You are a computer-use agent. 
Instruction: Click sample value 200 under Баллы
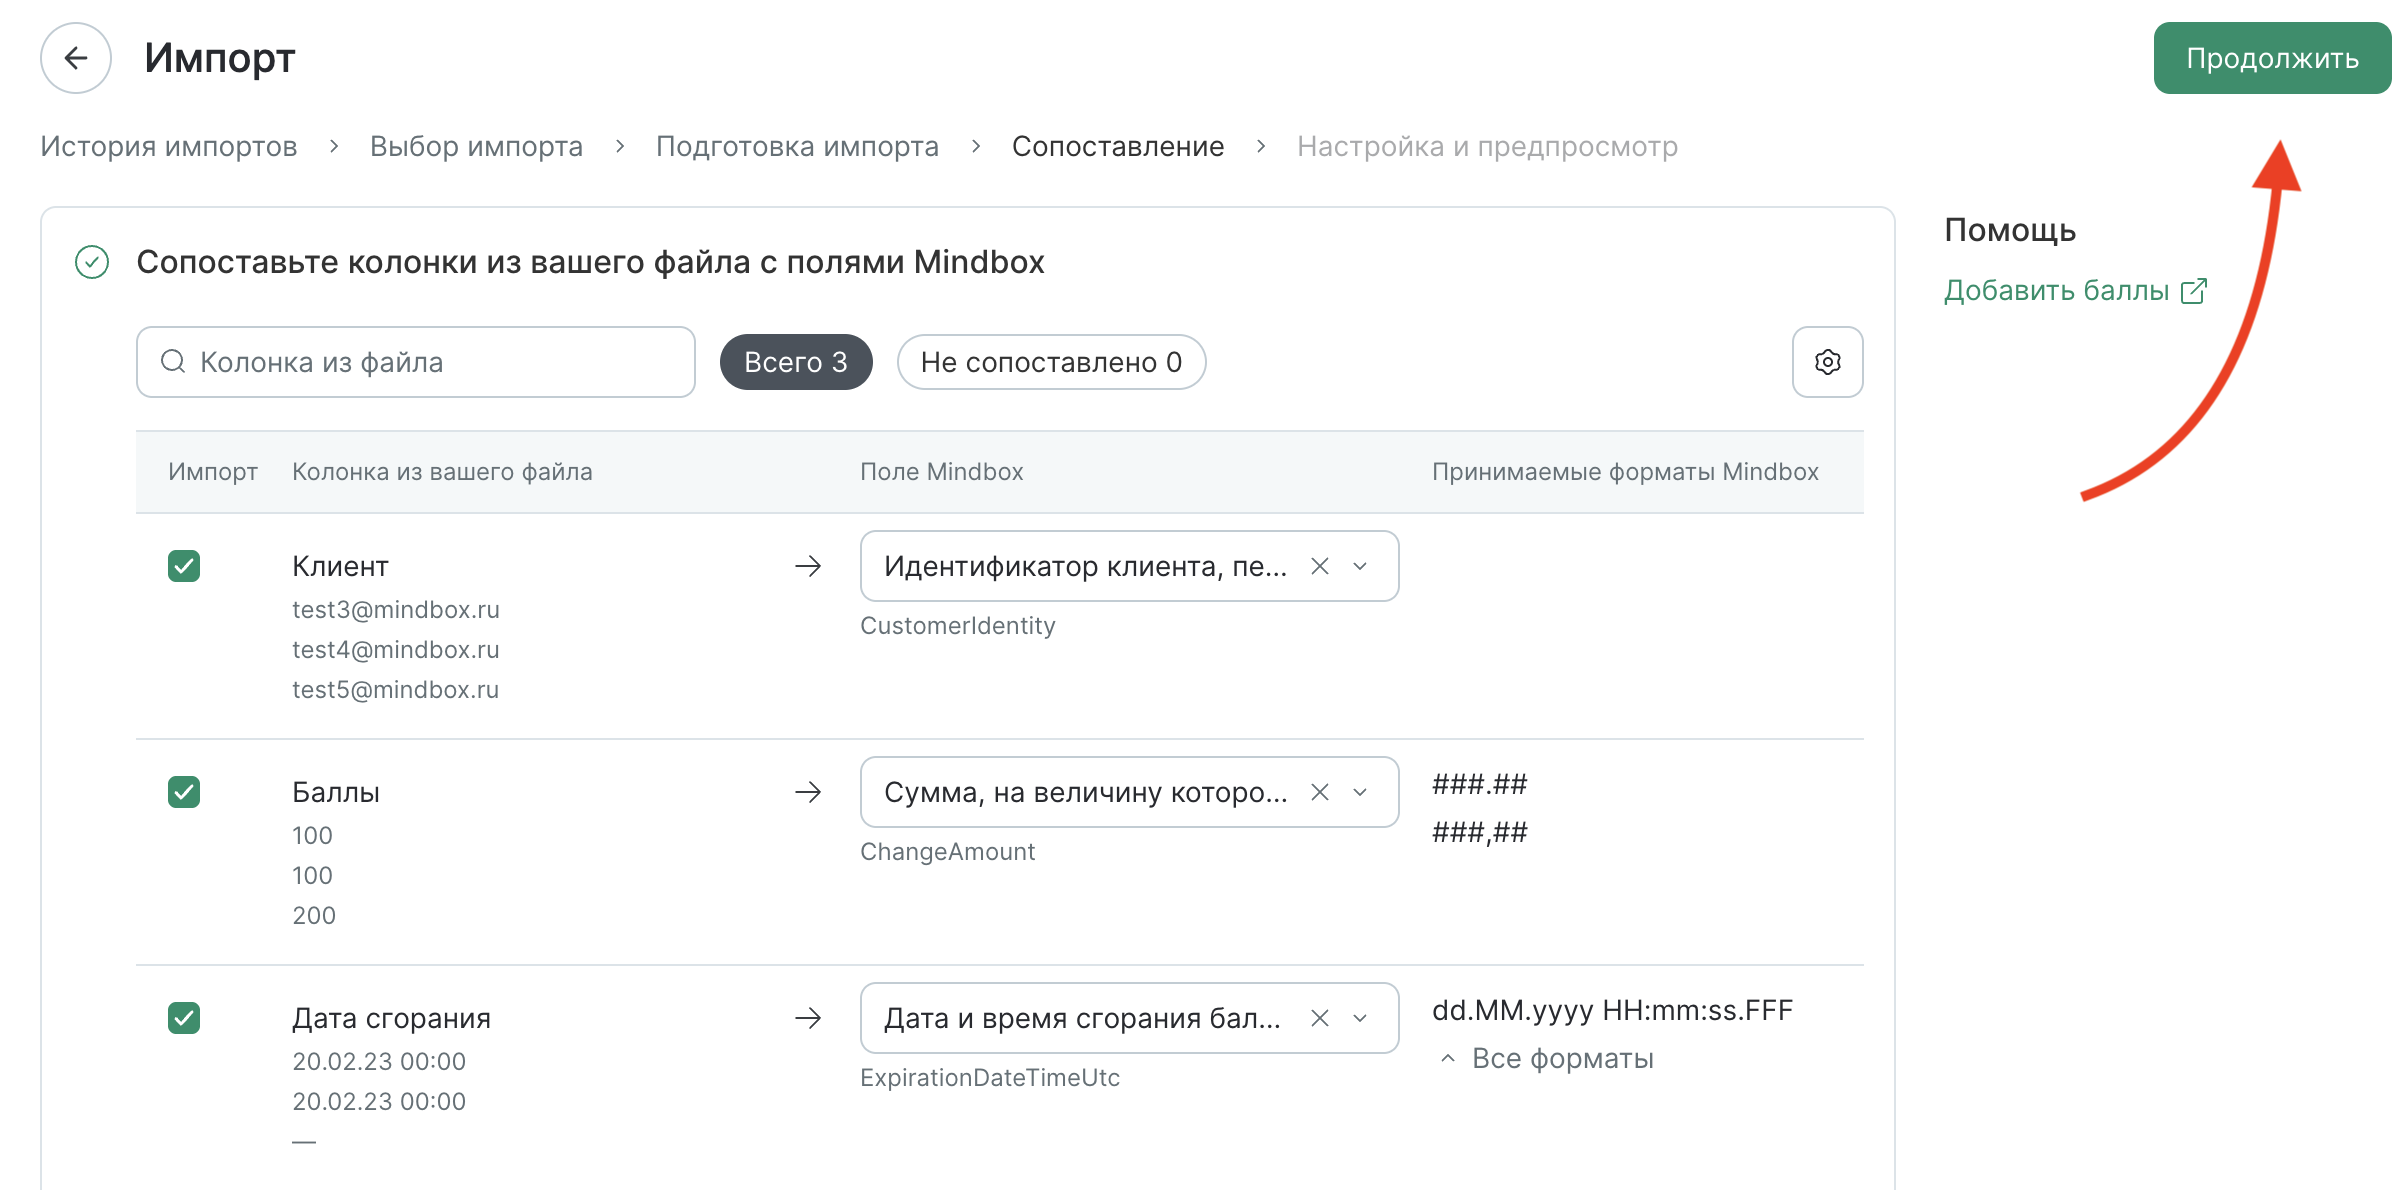coord(314,916)
